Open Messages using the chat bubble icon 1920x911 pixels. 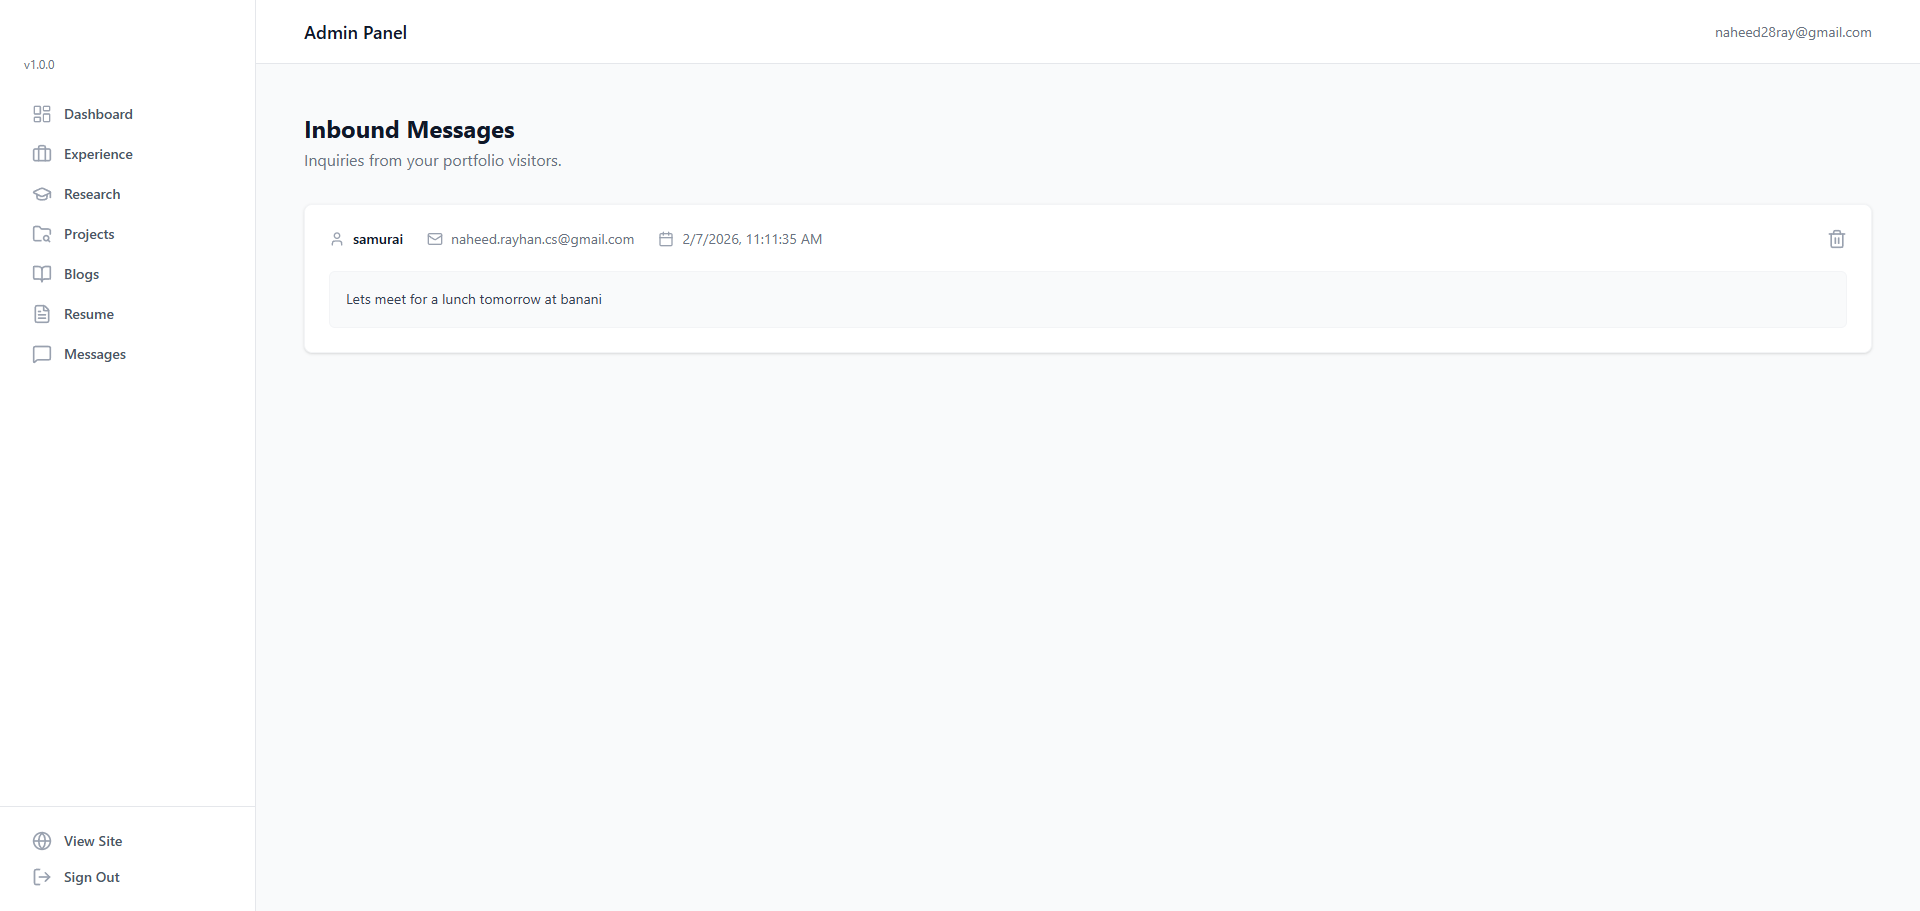[41, 354]
